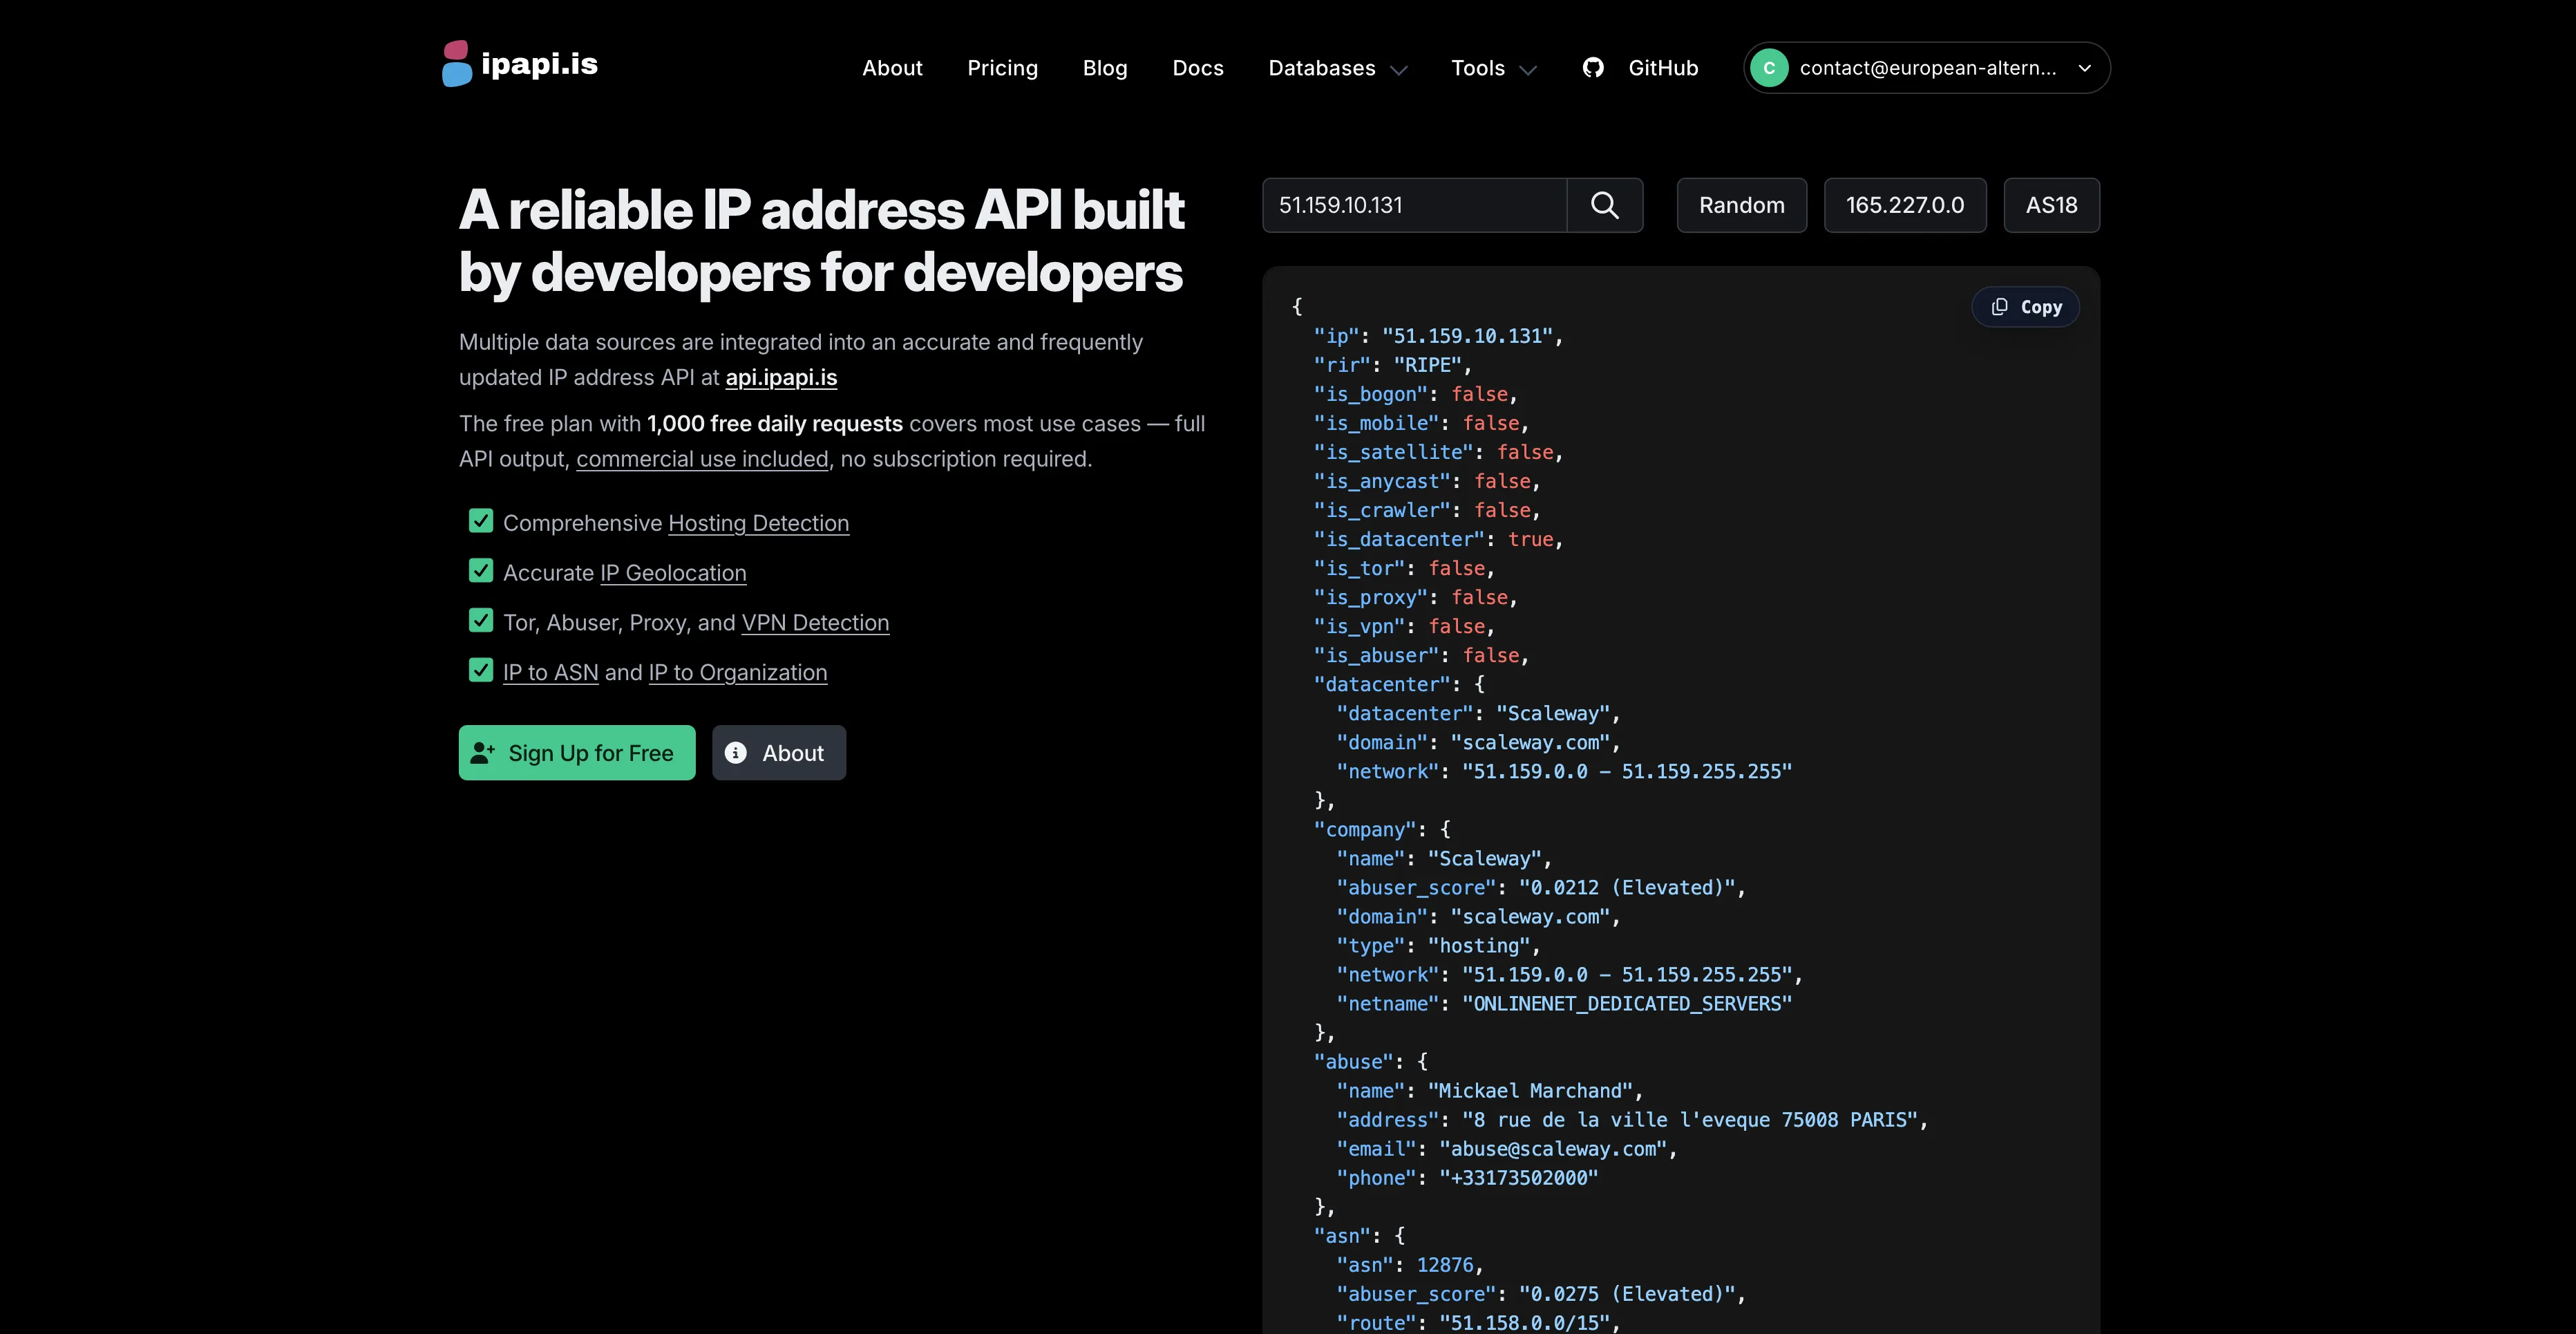Viewport: 2576px width, 1334px height.
Task: Click the asn value 12876
Action: (1445, 1265)
